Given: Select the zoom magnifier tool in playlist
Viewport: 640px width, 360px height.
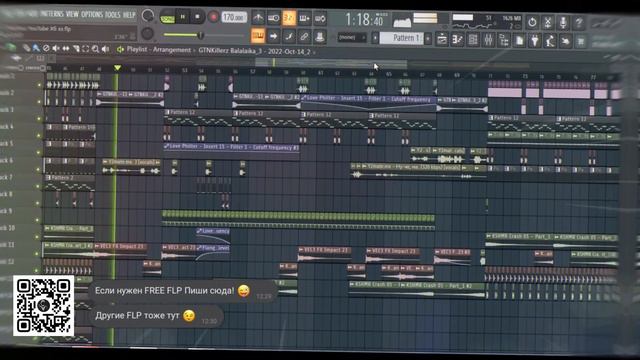Looking at the screenshot, I should [96, 49].
